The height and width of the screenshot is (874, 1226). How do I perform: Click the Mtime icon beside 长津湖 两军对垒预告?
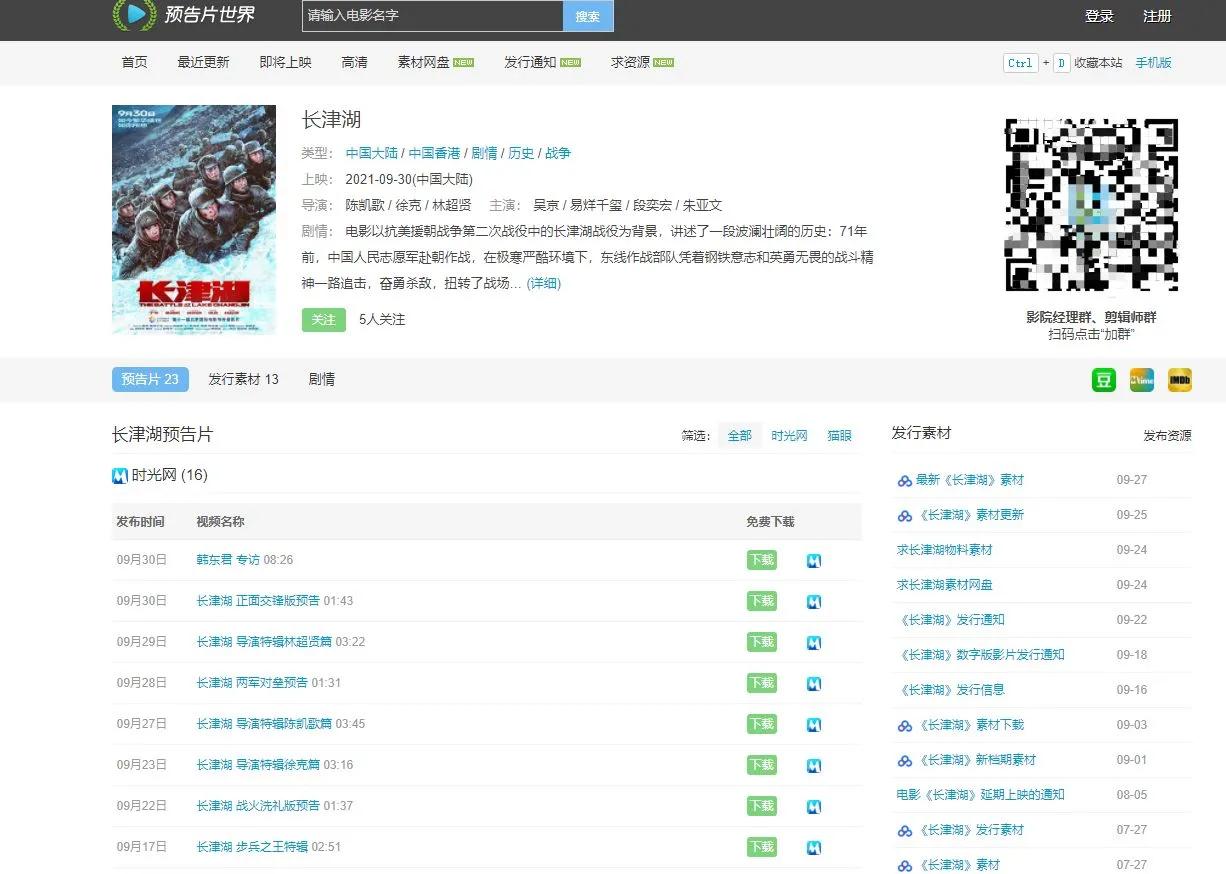pos(813,683)
